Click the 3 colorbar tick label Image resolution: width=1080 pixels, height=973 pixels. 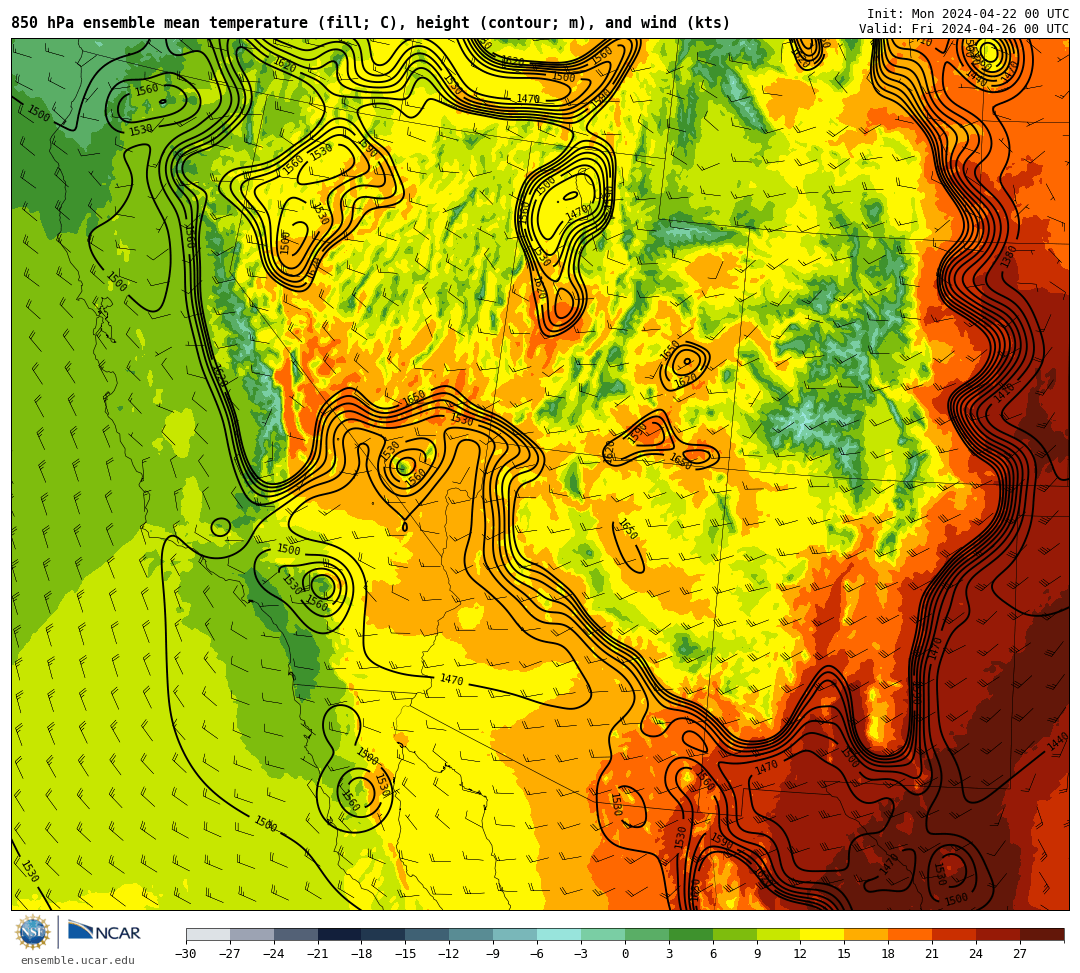[x=669, y=954]
